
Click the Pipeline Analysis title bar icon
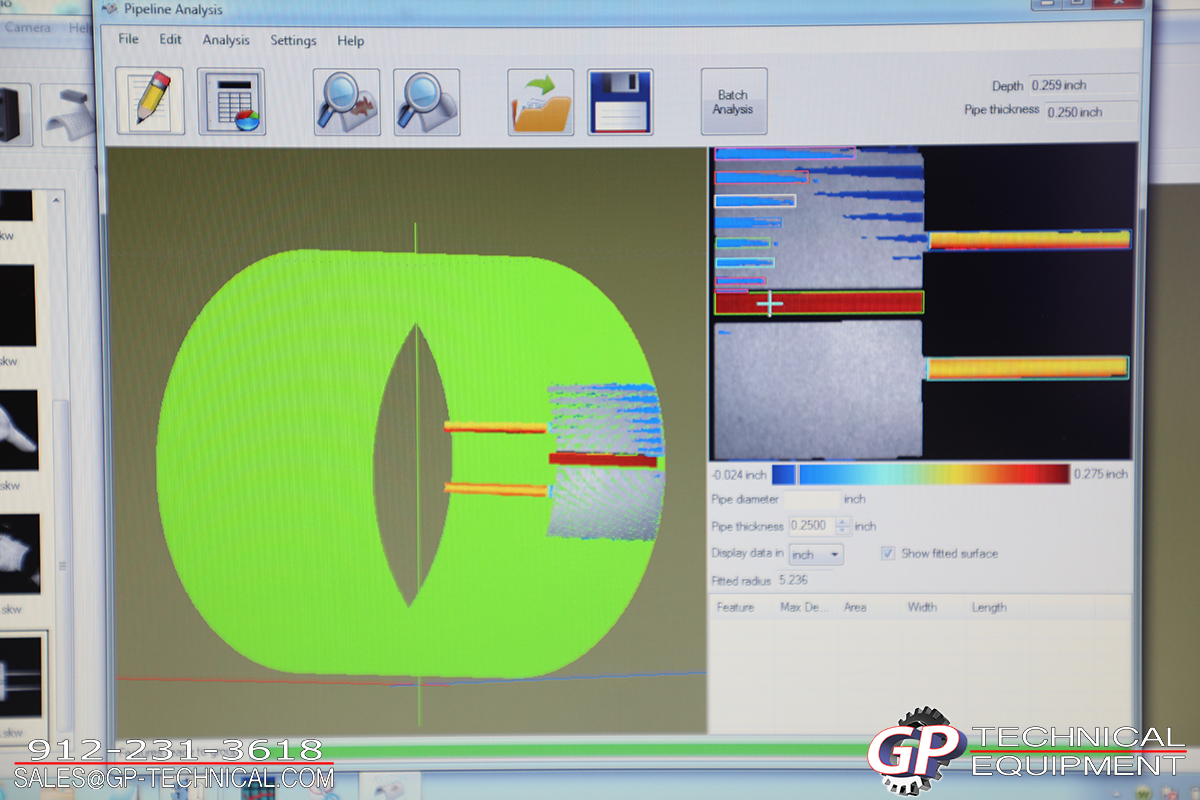click(x=110, y=9)
